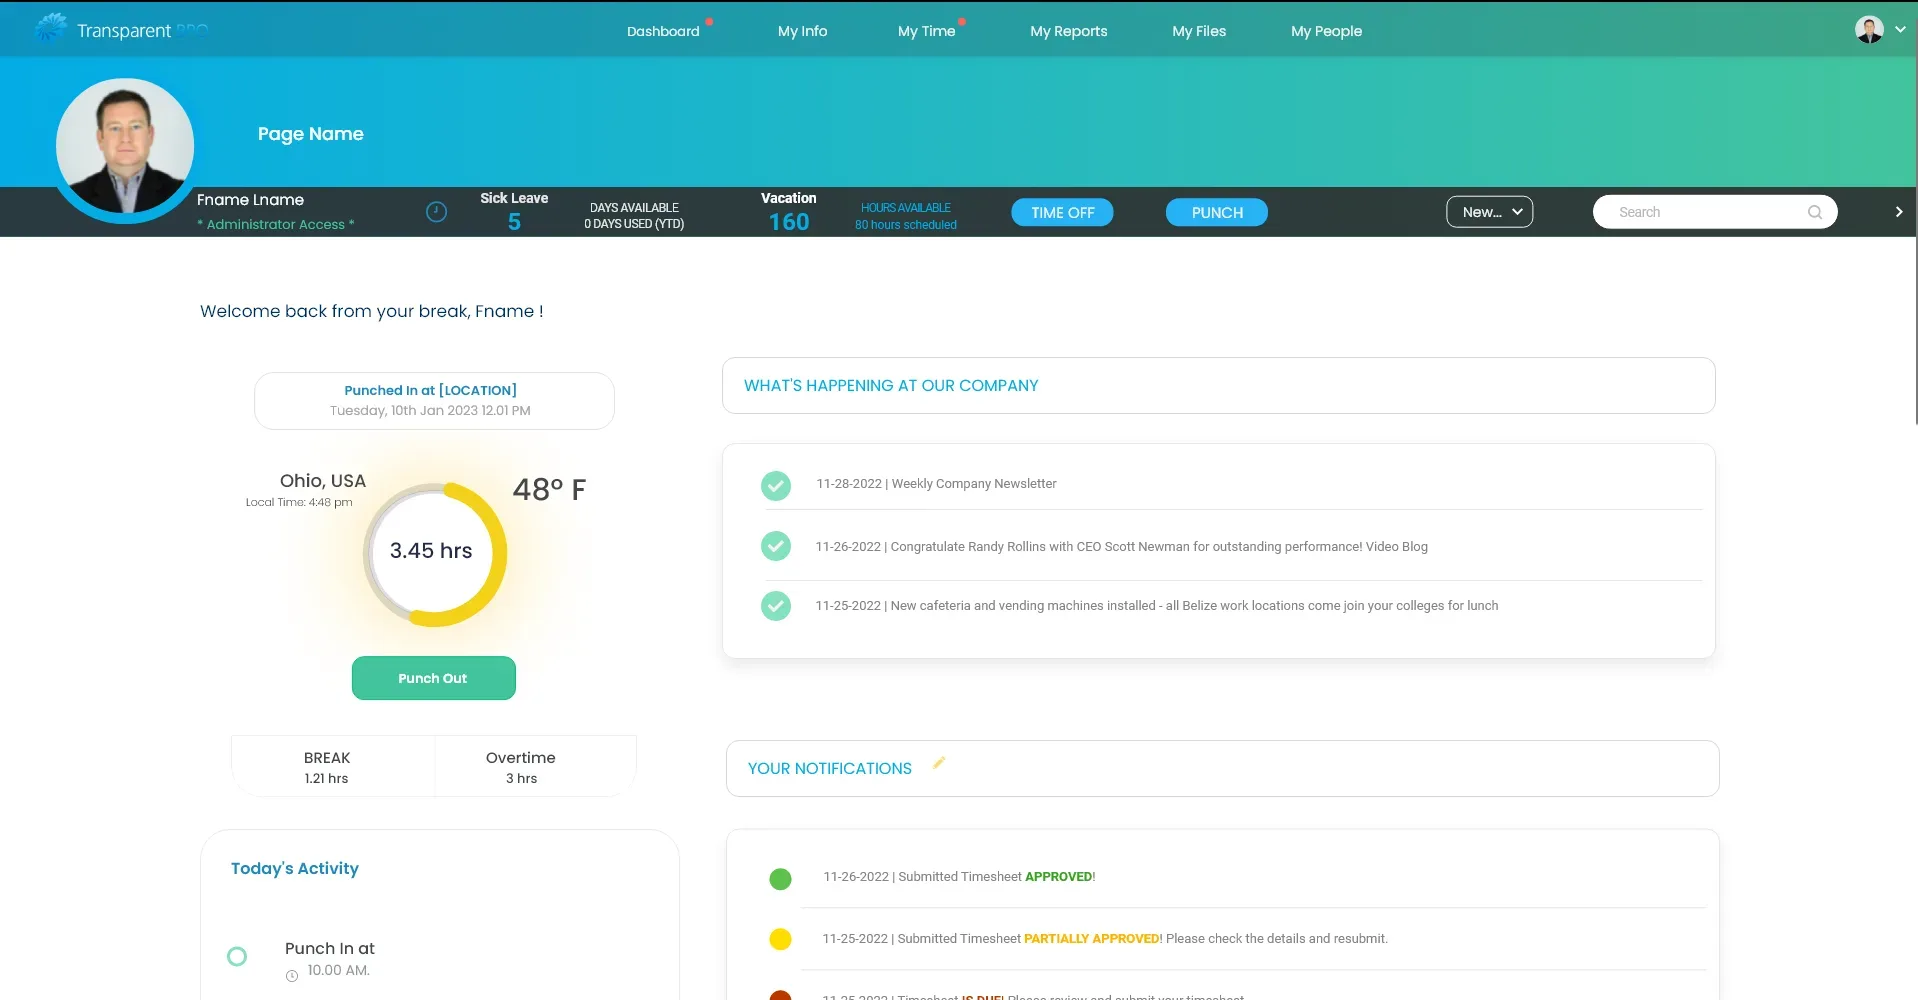
Task: Expand the account menu chevron beside avatar
Action: 1900,30
